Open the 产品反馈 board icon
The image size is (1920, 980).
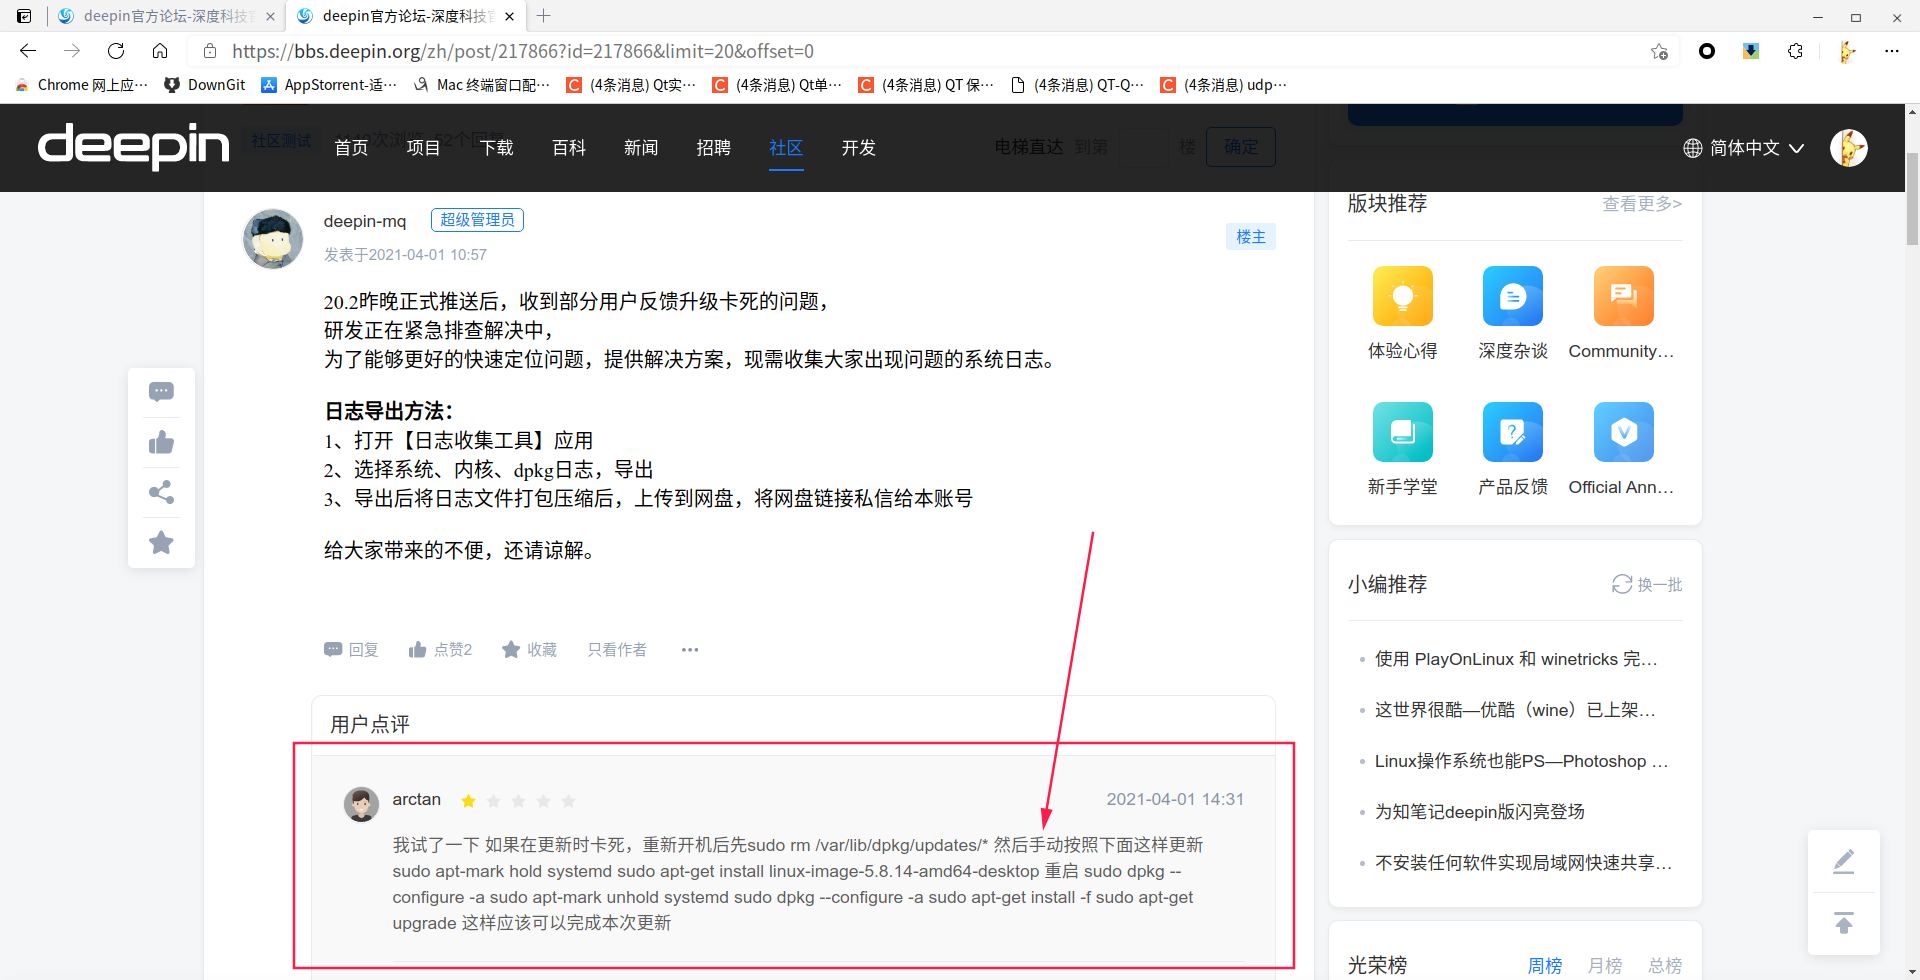click(1513, 432)
